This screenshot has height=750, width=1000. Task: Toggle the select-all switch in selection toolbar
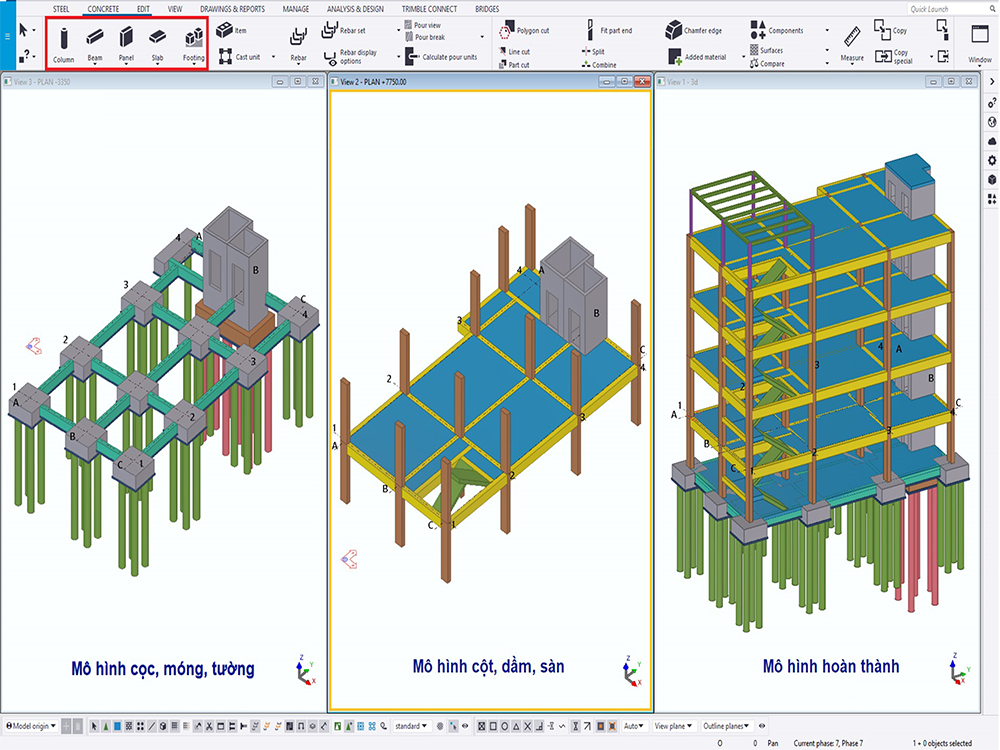pyautogui.click(x=94, y=725)
